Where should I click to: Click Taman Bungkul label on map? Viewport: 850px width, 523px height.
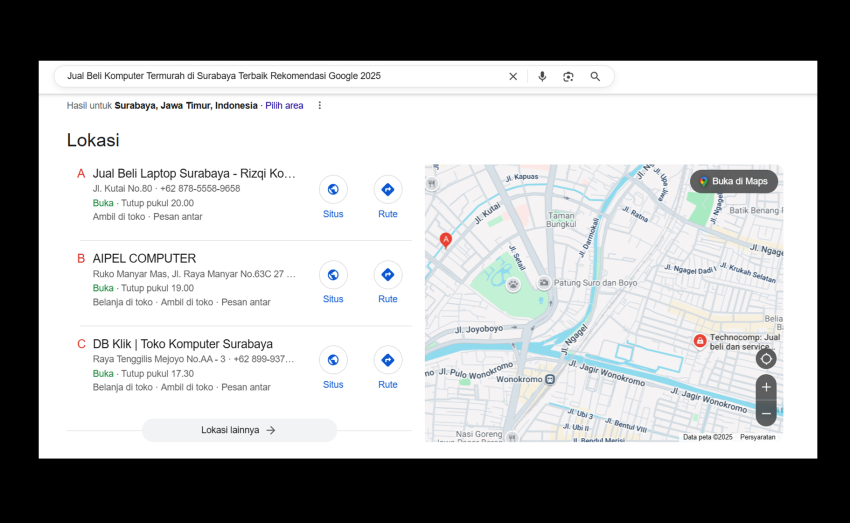pos(561,219)
